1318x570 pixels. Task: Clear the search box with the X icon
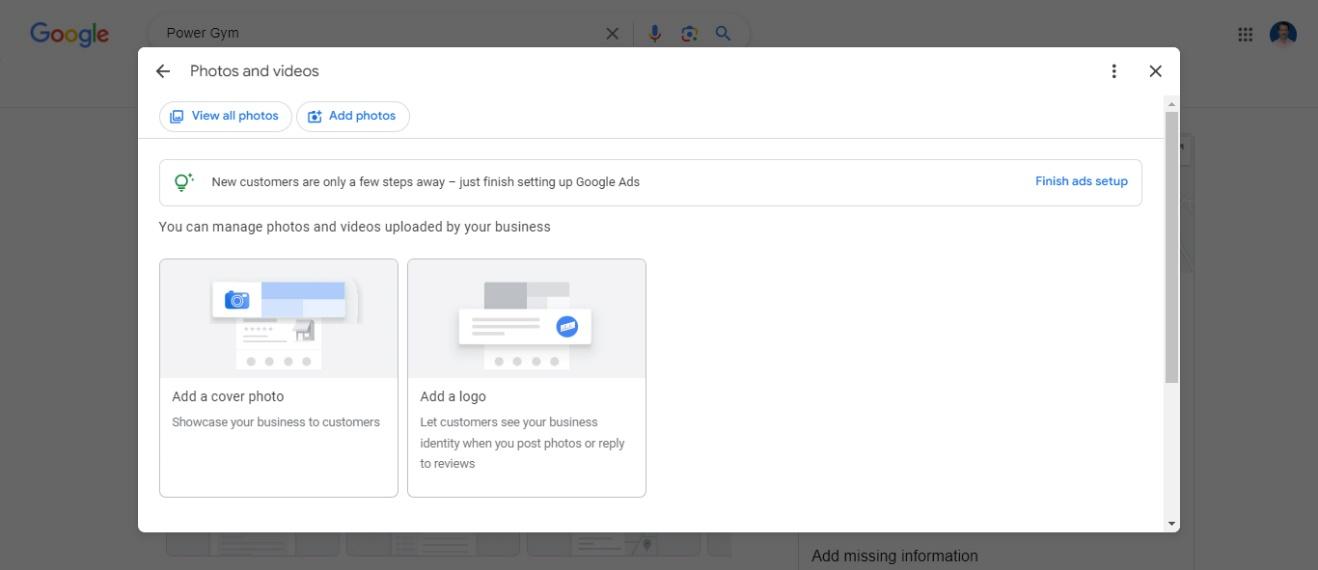[612, 33]
